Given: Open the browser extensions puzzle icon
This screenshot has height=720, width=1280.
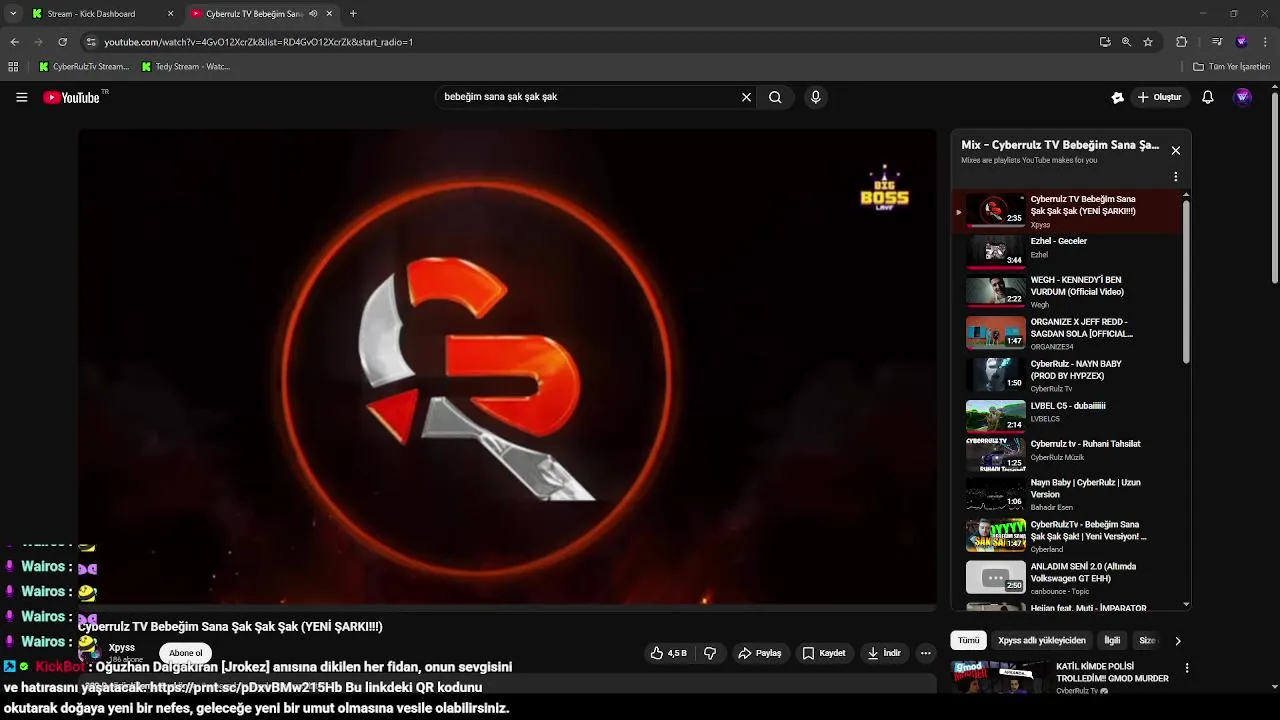Looking at the screenshot, I should [x=1181, y=42].
